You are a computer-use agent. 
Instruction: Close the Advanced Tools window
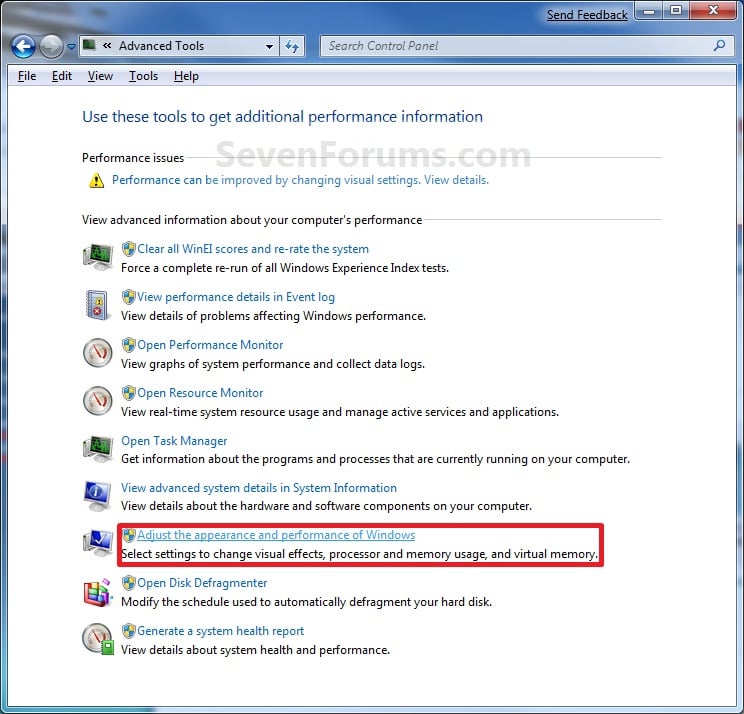[714, 11]
